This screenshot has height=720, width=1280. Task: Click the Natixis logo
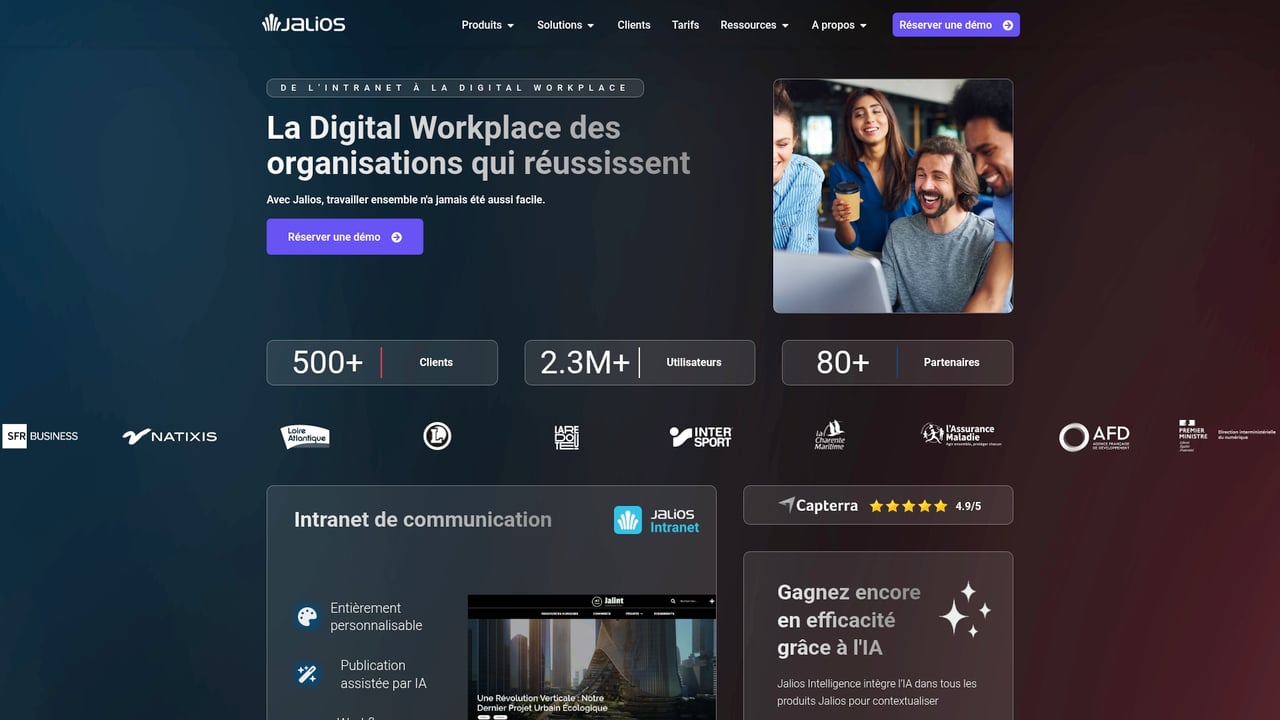[x=169, y=436]
